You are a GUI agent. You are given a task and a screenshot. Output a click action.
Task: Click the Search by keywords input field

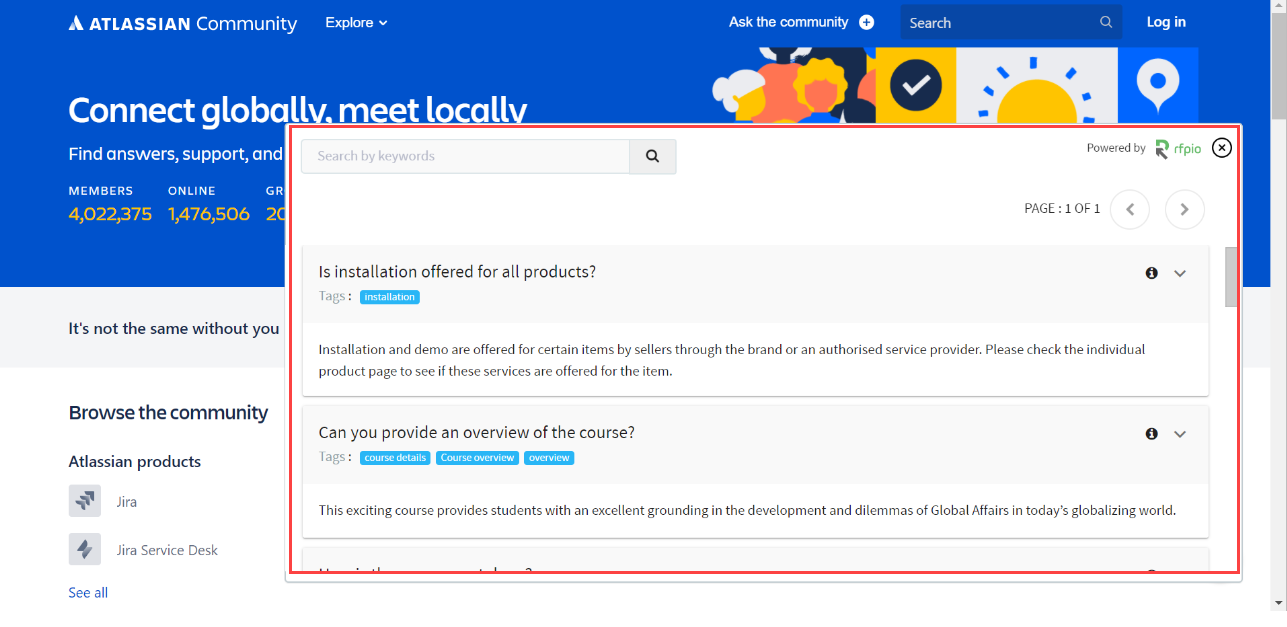click(x=465, y=156)
